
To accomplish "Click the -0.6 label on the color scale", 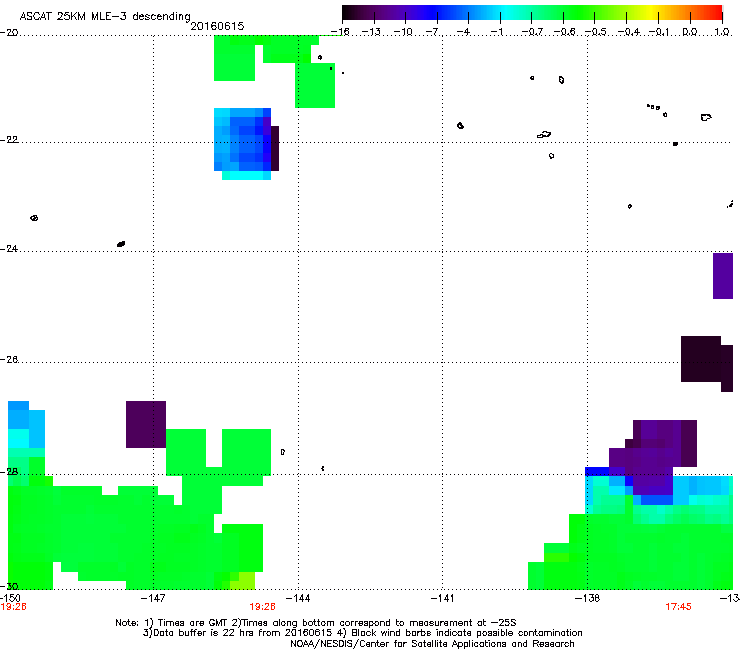I will pos(564,32).
